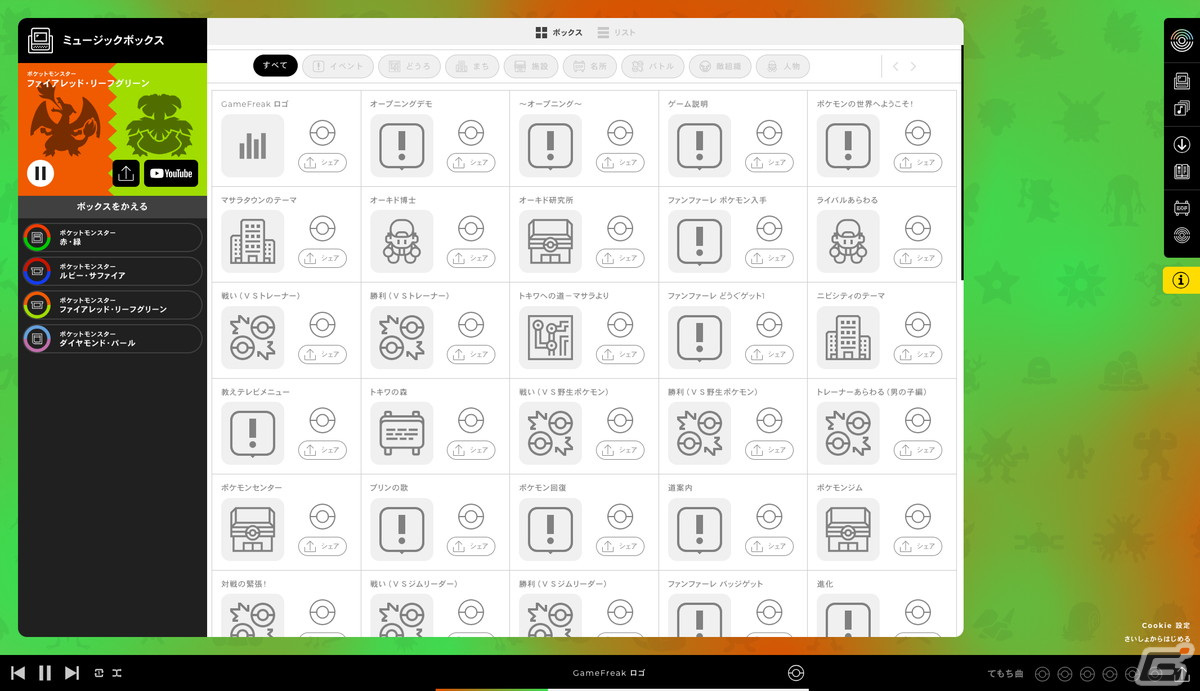This screenshot has width=1200, height=691.
Task: Play the マサラタウンのテーマ town icon
Action: point(252,241)
